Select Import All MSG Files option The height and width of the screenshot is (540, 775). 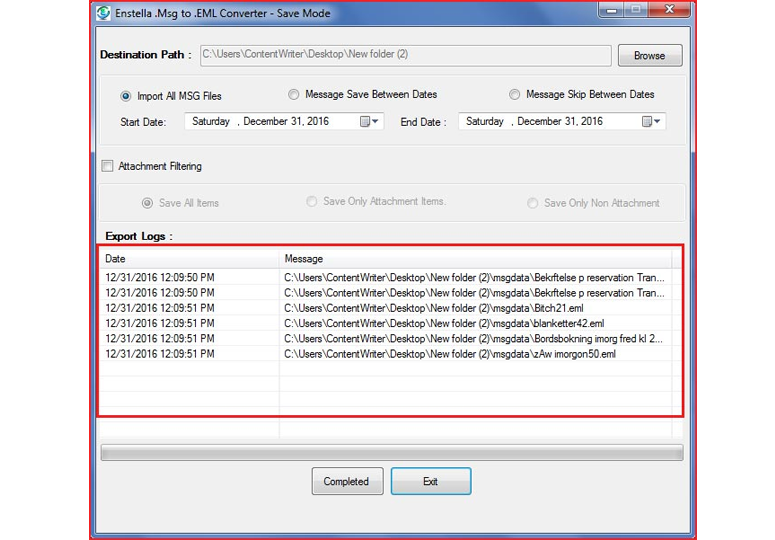[x=126, y=96]
